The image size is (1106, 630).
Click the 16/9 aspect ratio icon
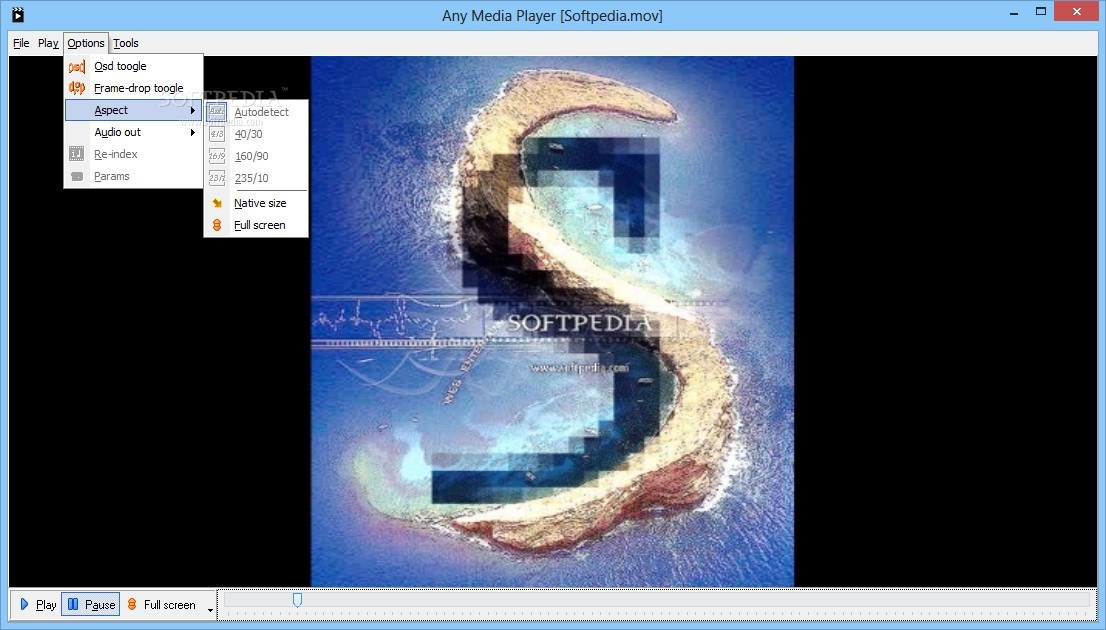click(217, 156)
